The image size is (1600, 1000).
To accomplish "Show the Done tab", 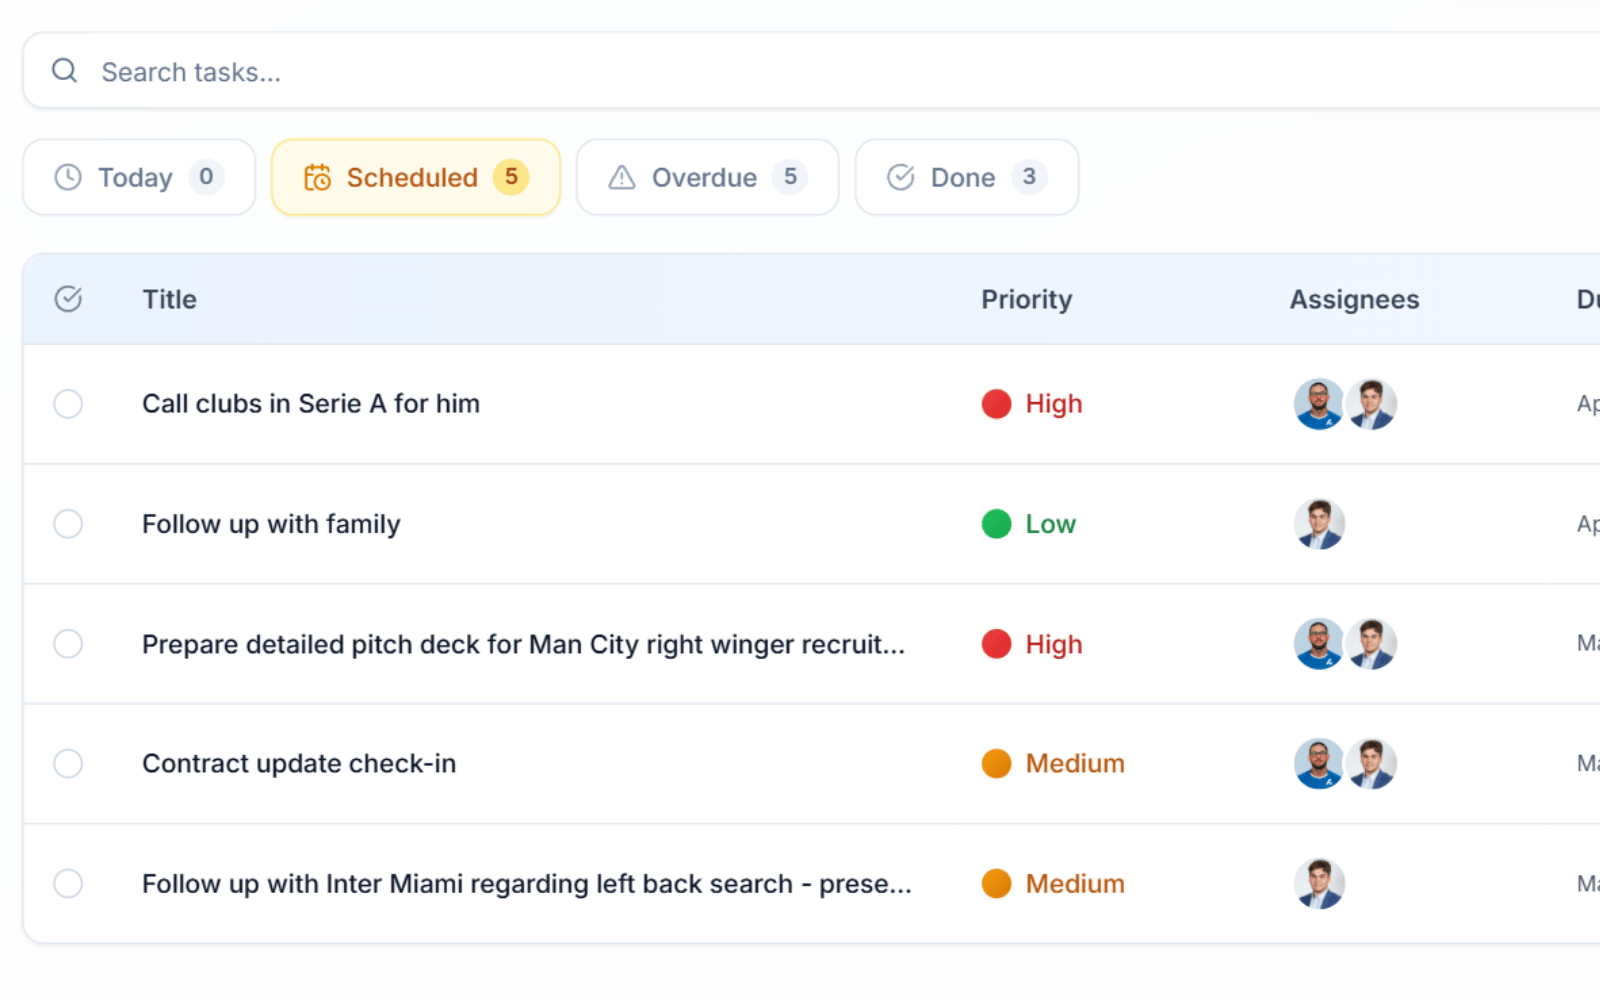I will (x=967, y=177).
